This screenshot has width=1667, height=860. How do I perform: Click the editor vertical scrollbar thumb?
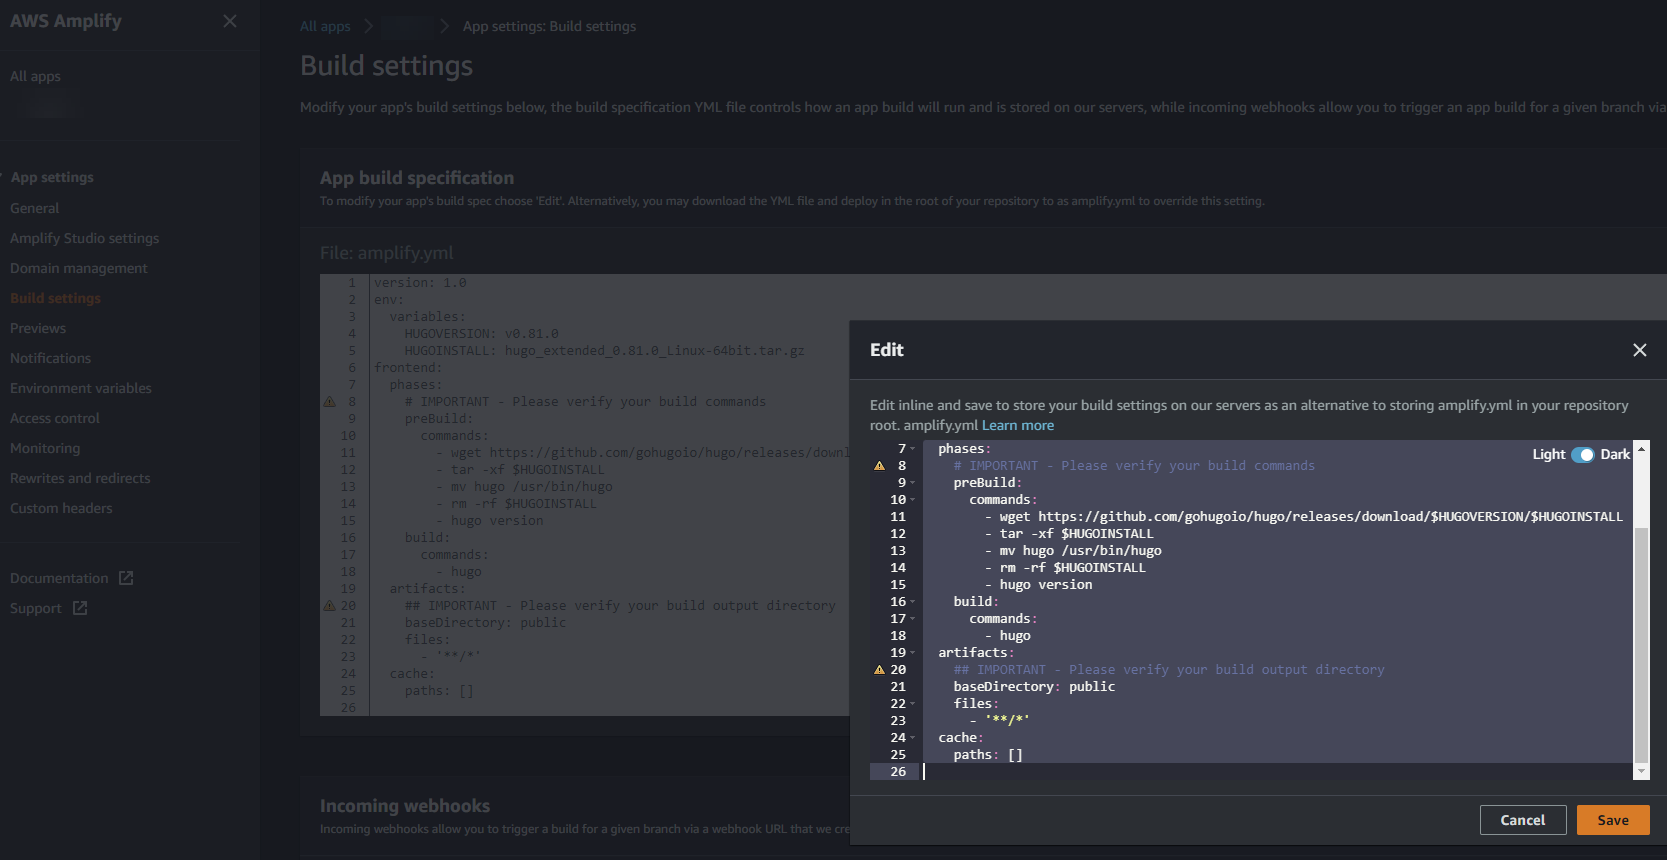pyautogui.click(x=1640, y=645)
